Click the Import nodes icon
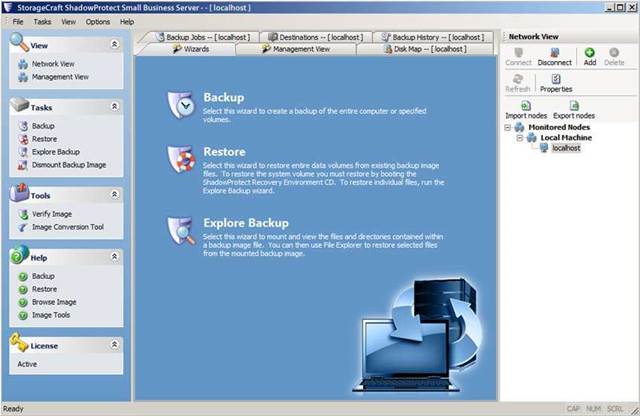Image resolution: width=640 pixels, height=416 pixels. [526, 106]
